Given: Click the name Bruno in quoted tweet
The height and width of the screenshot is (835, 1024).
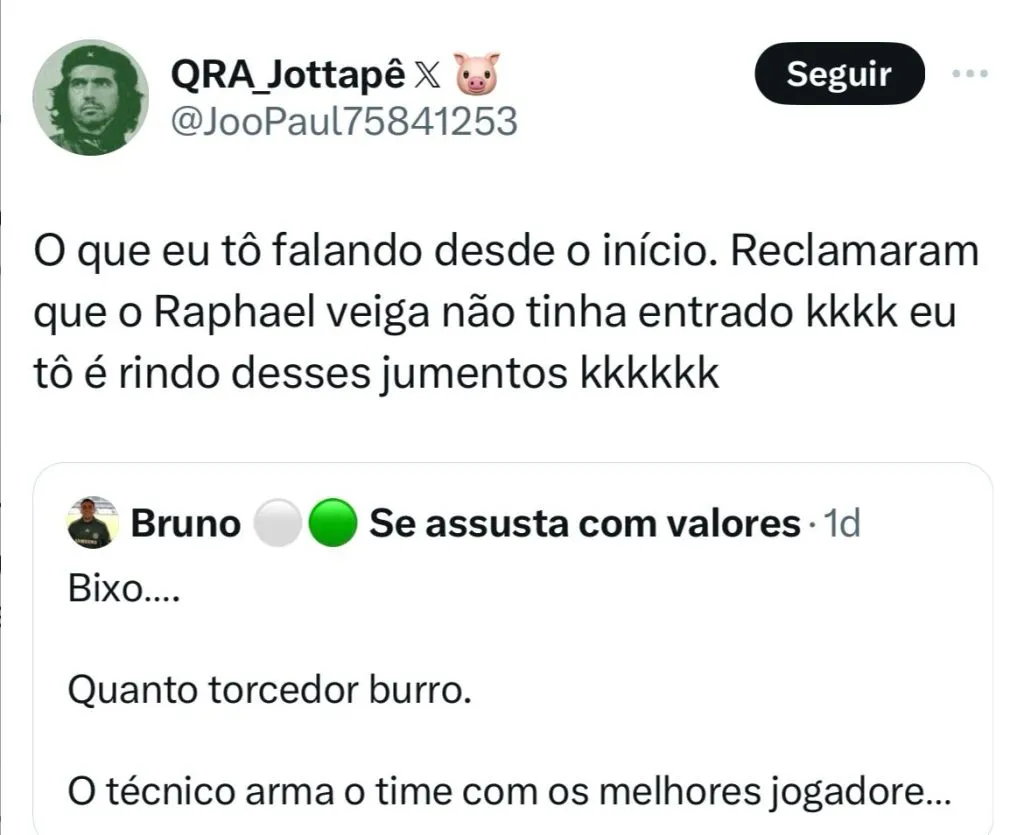Looking at the screenshot, I should (x=186, y=523).
